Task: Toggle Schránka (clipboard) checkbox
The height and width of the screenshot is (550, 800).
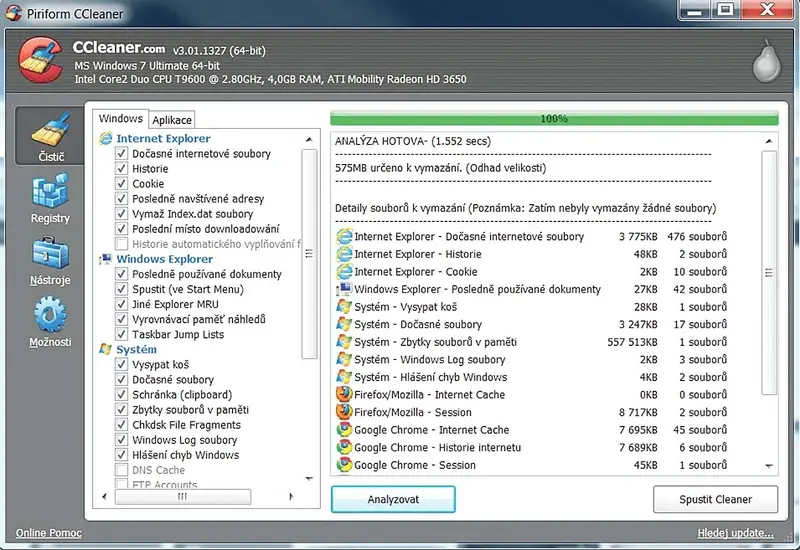Action: (x=121, y=394)
